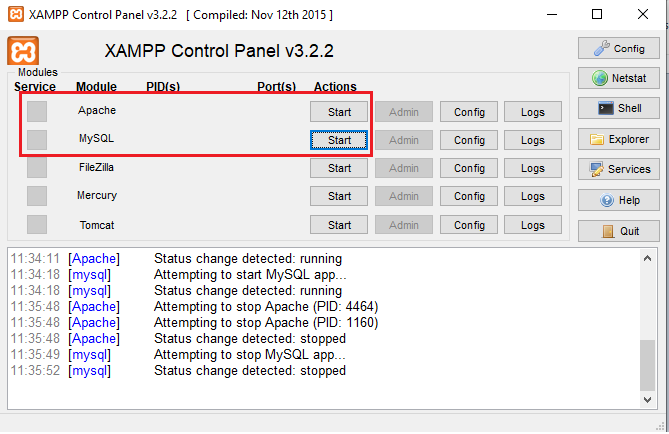
Task: Click the Tomcat Admin button
Action: (404, 225)
